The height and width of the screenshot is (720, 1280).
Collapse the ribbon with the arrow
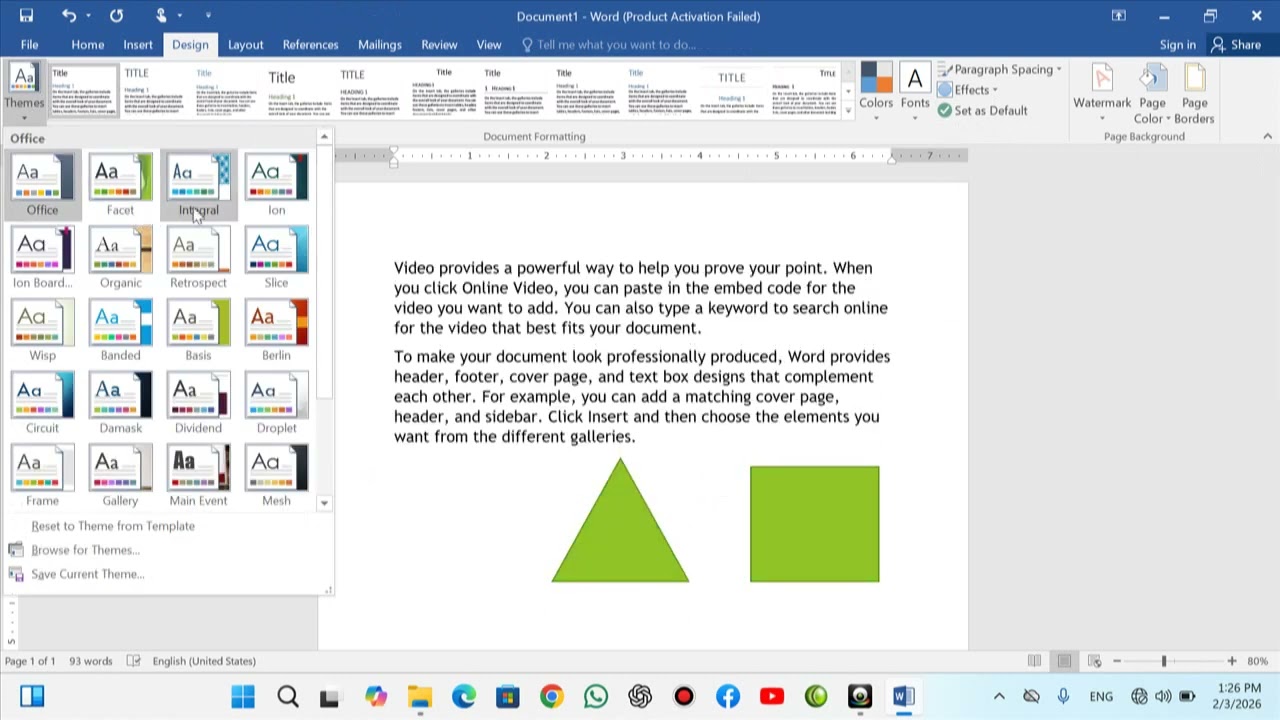click(x=1268, y=136)
